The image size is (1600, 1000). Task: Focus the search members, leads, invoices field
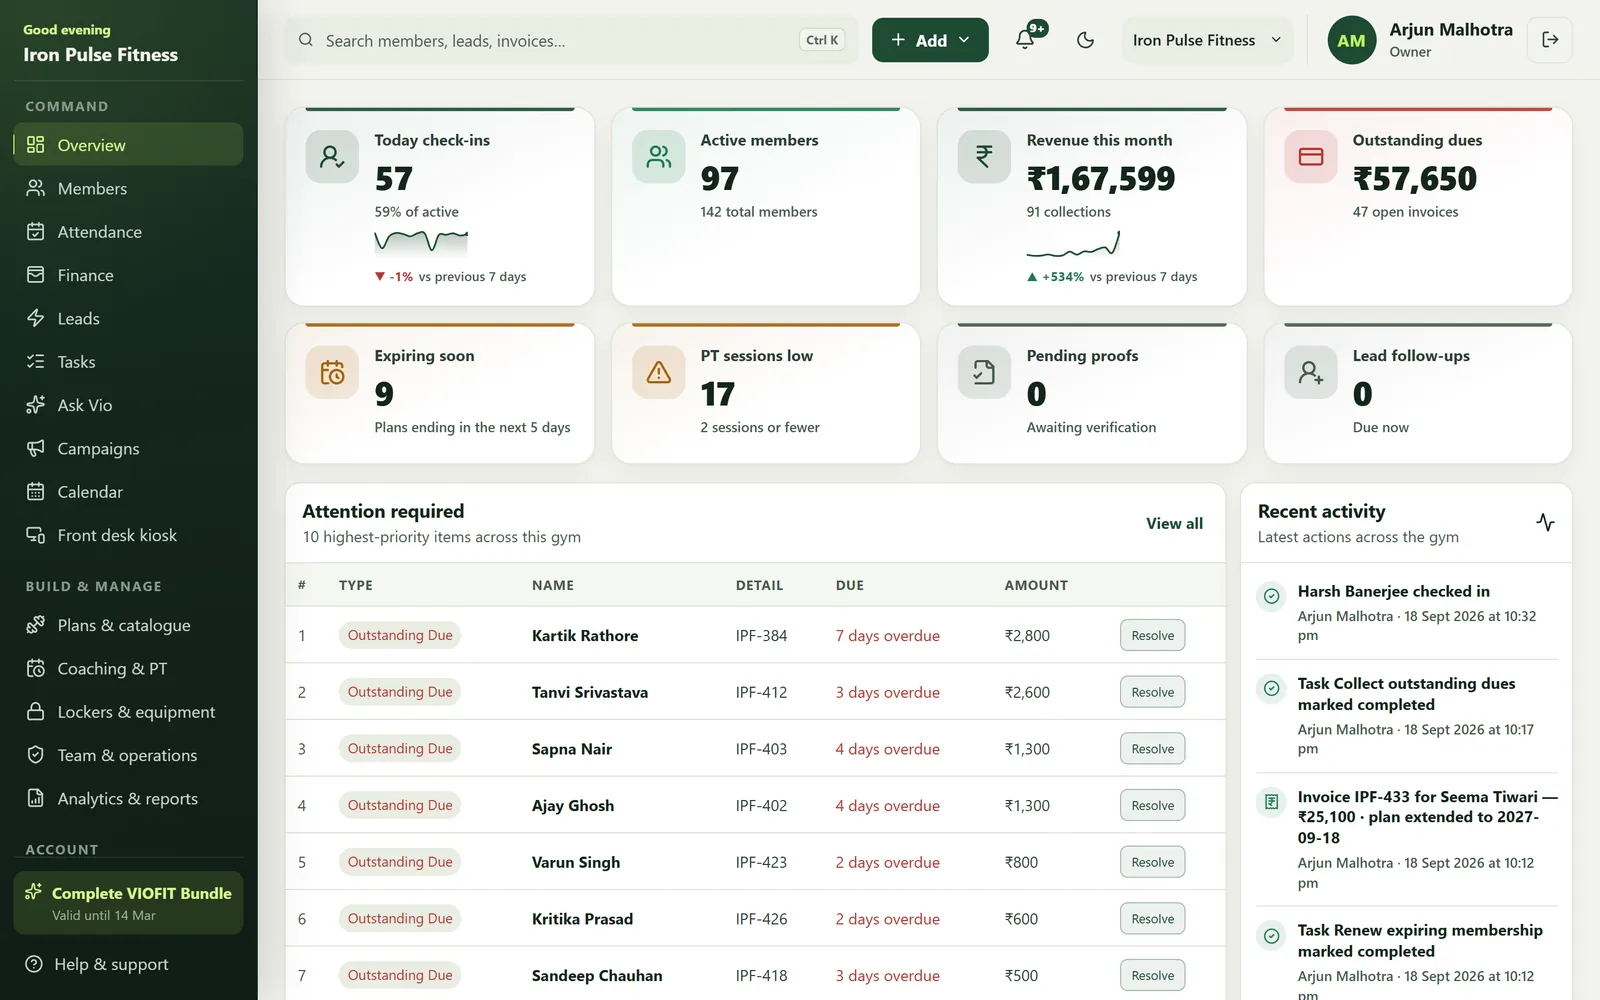571,40
